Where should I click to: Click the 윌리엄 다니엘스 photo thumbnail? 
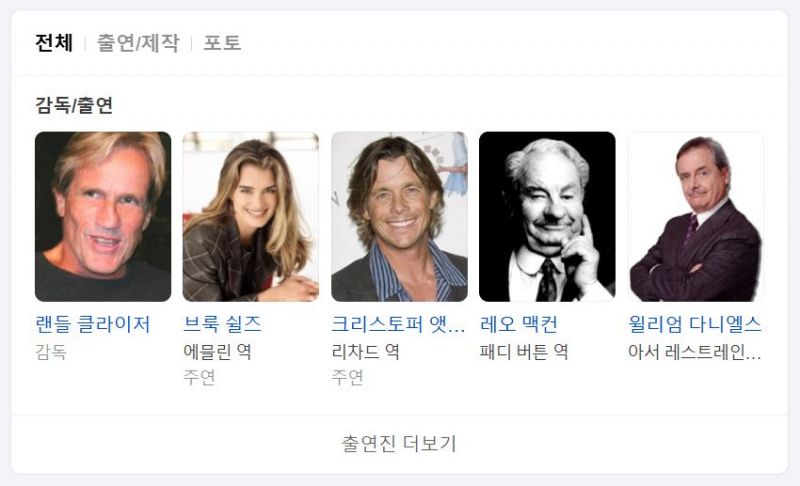696,217
